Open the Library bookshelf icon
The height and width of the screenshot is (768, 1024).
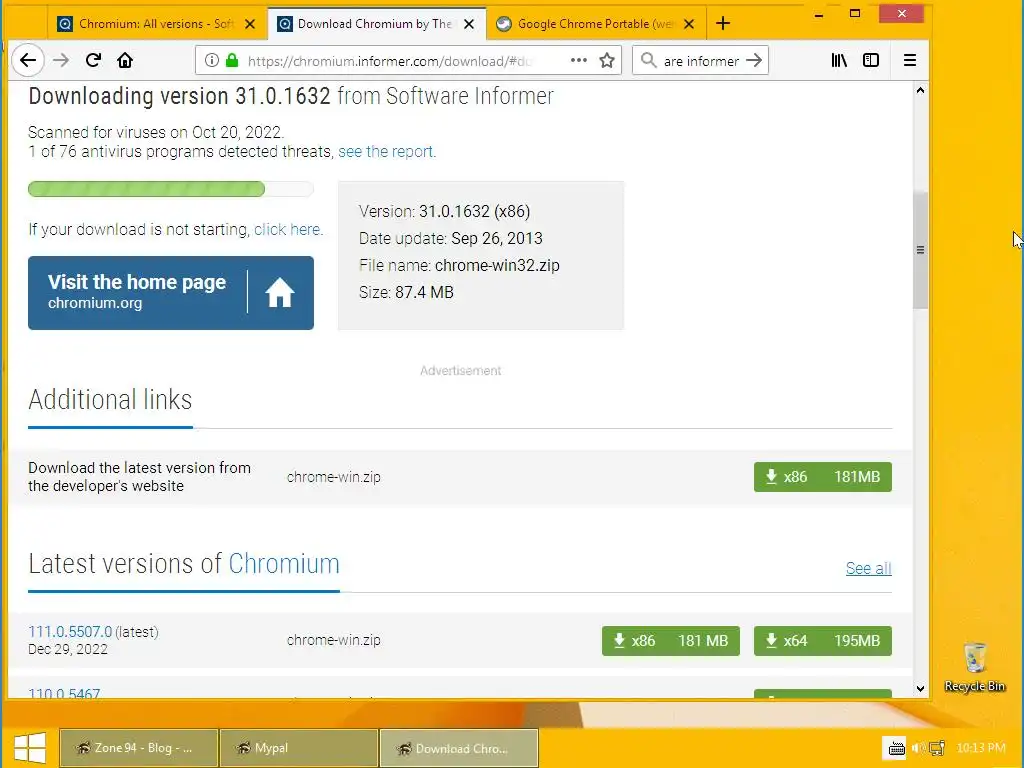click(x=839, y=61)
